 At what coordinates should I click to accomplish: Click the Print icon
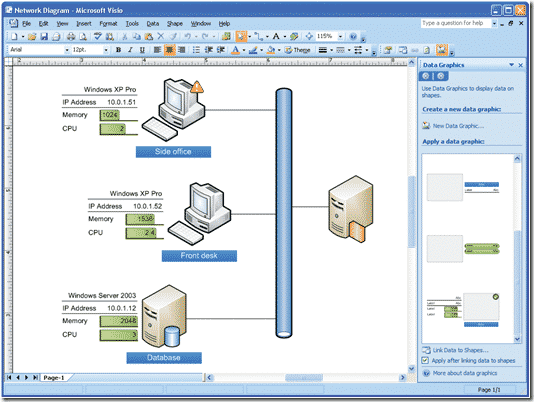pyautogui.click(x=71, y=36)
